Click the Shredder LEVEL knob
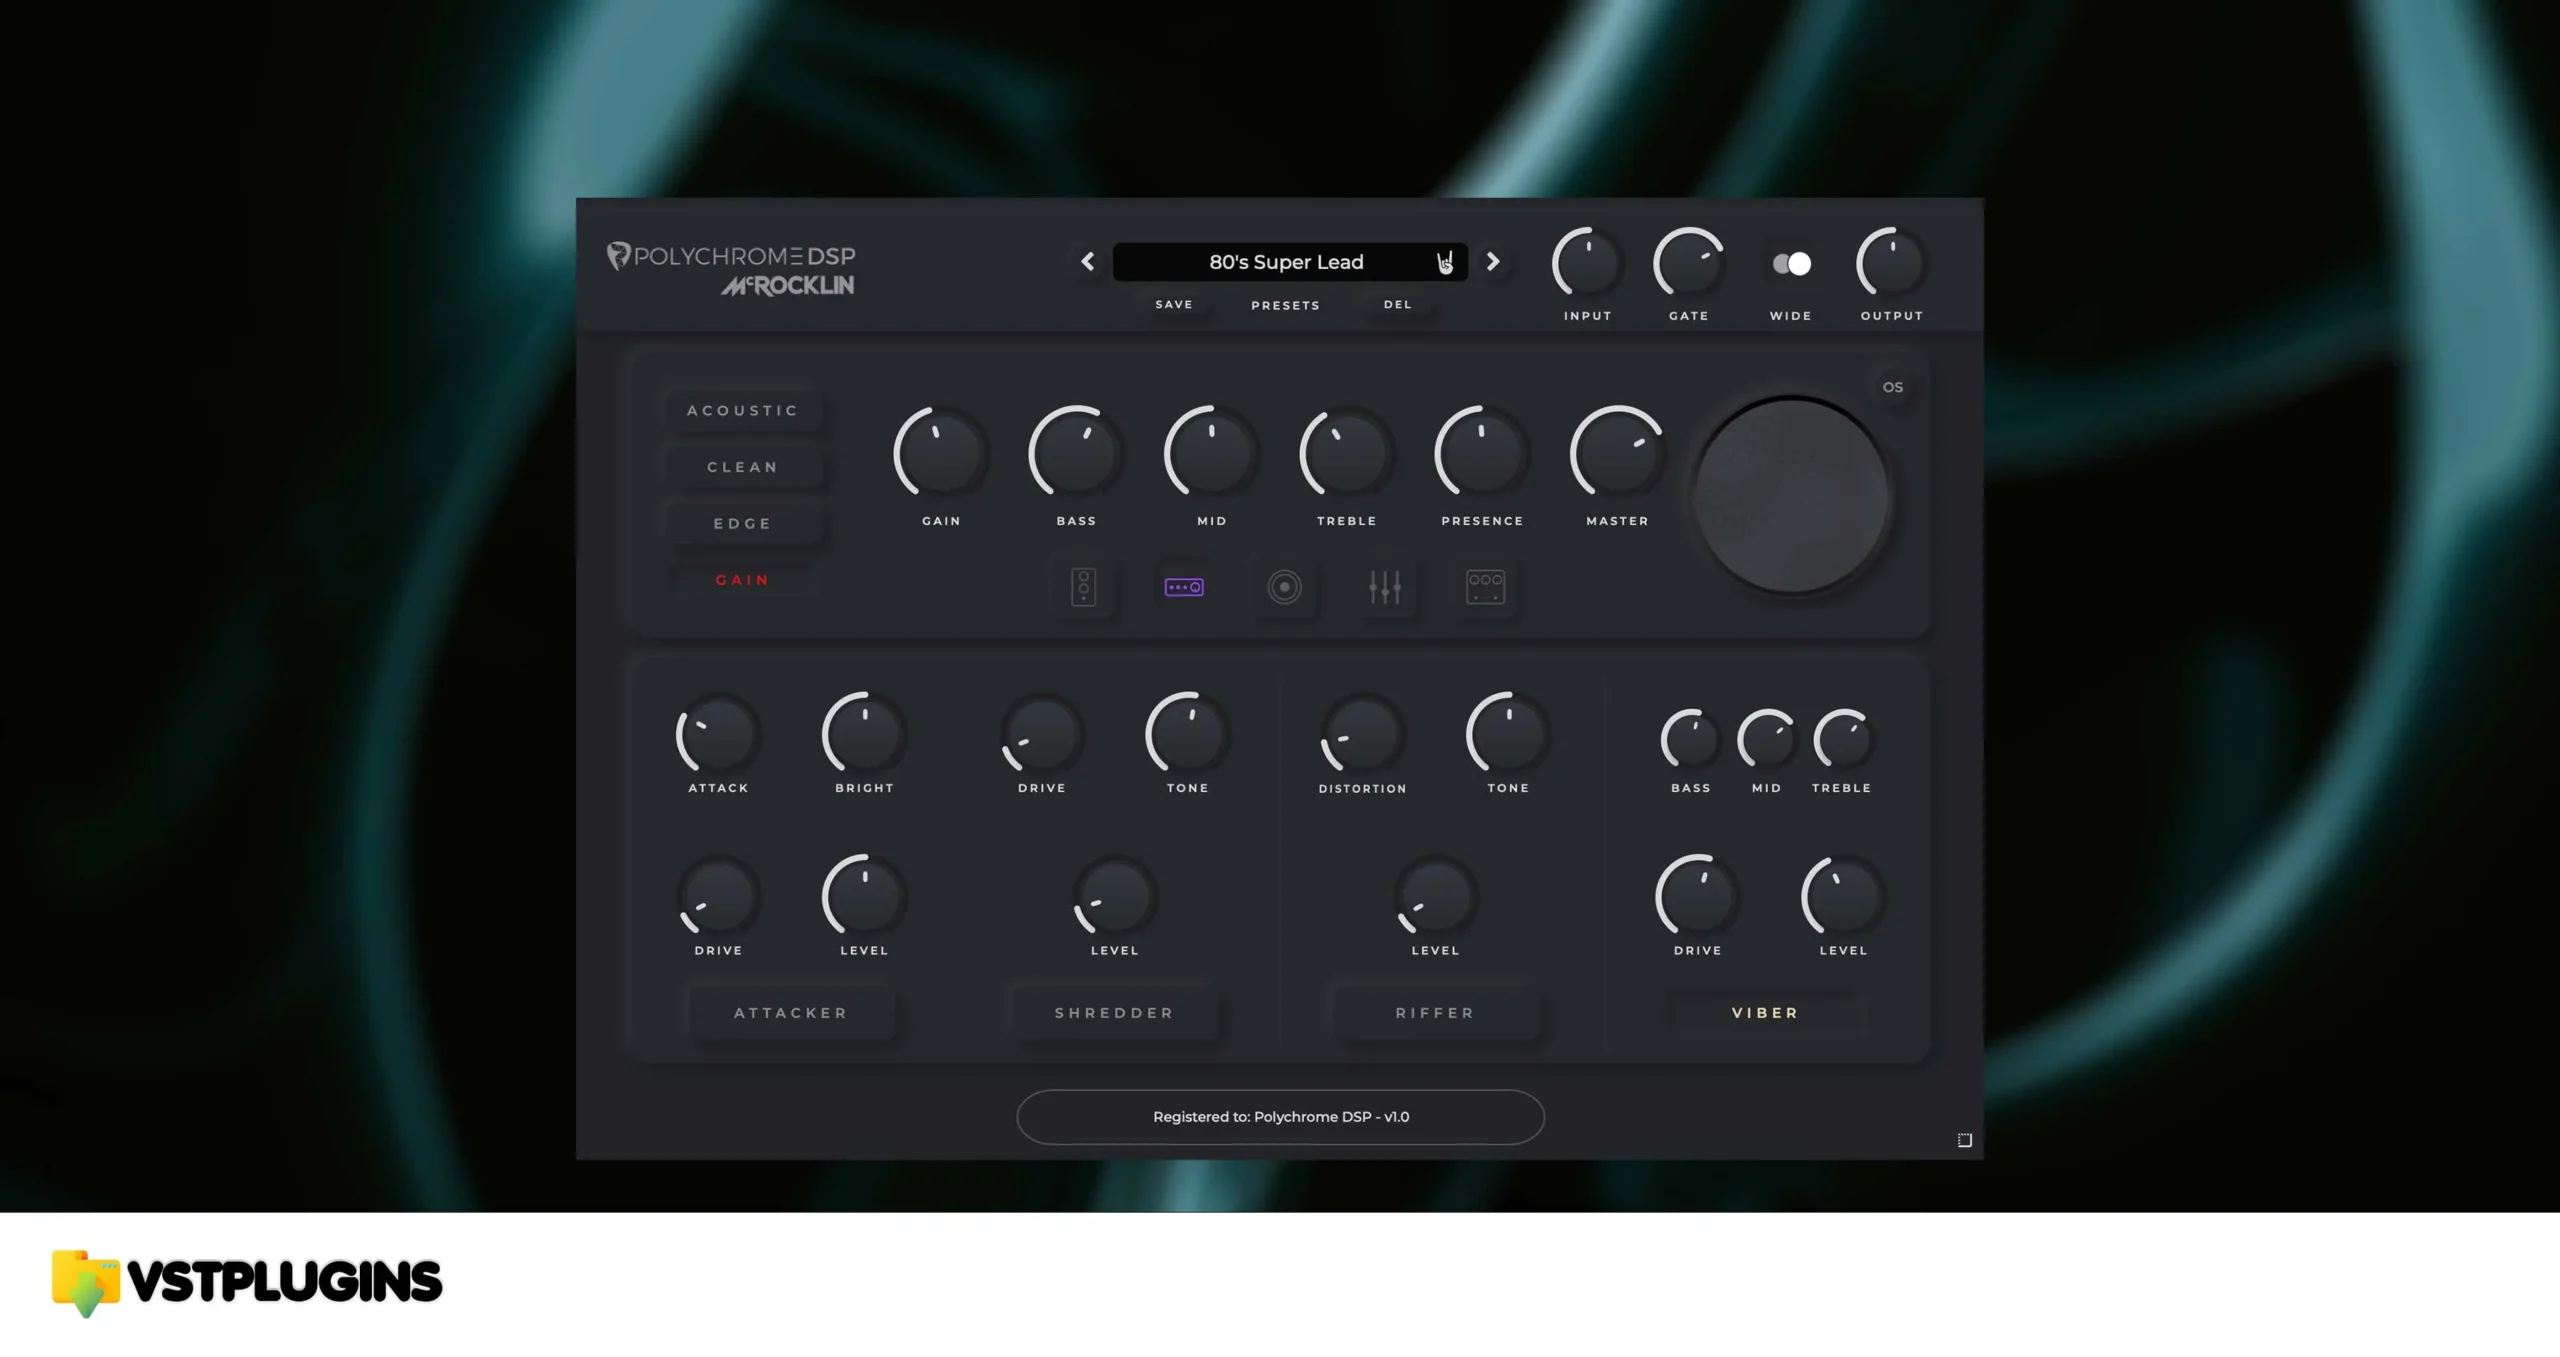2560x1357 pixels. [1114, 897]
